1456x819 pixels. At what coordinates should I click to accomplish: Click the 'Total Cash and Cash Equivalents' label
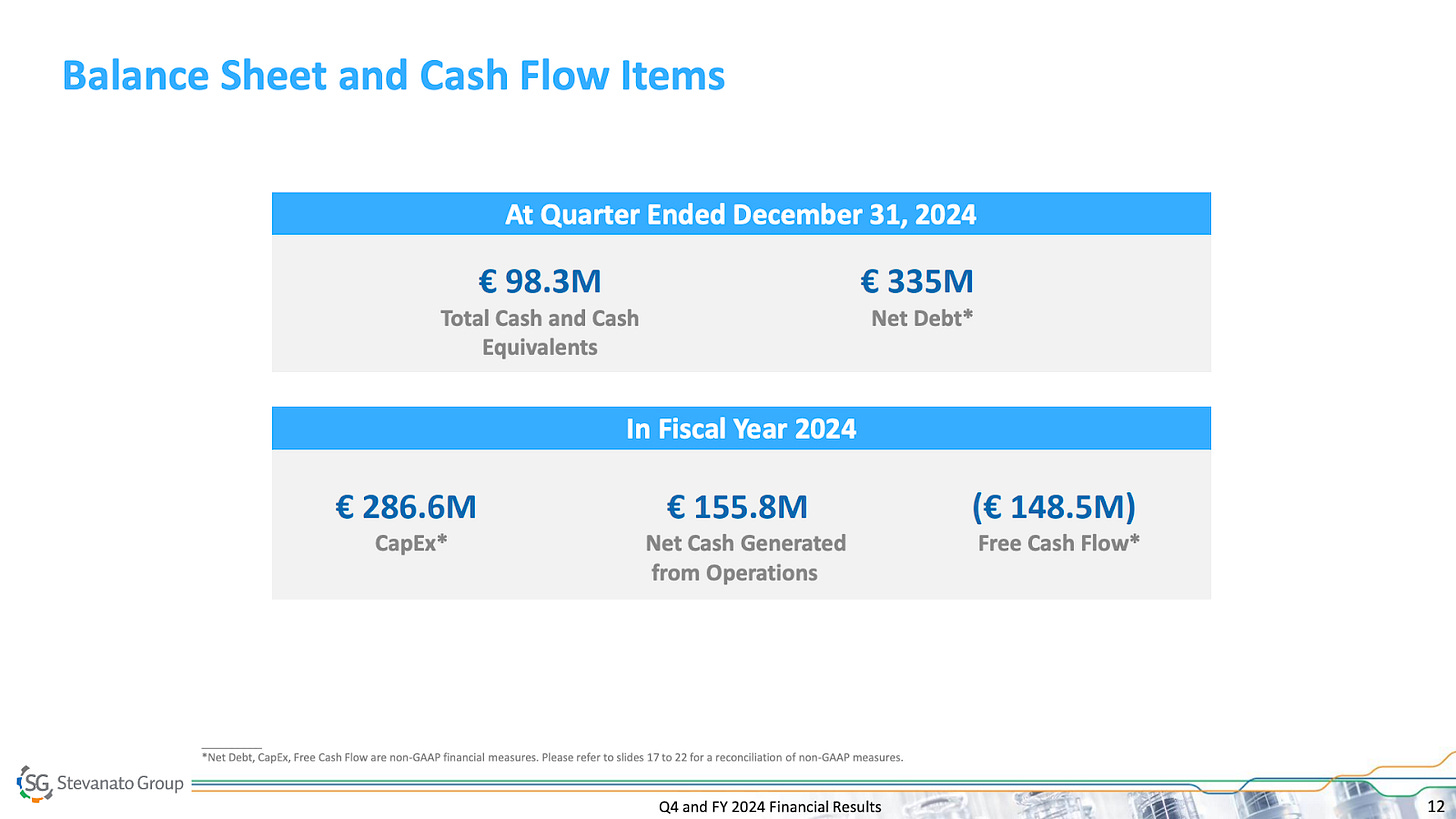point(540,333)
